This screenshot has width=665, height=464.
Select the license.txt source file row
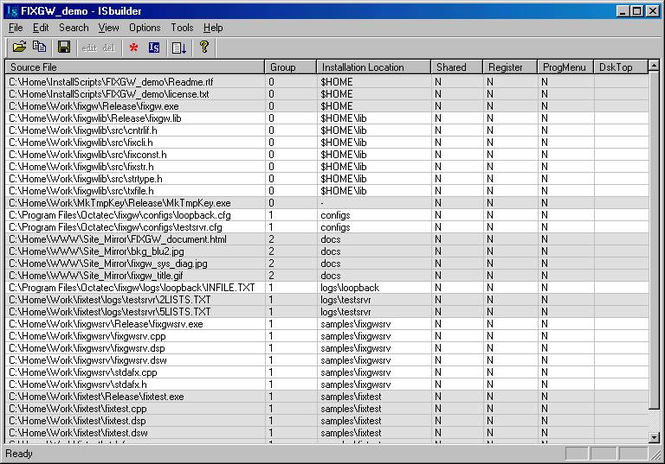point(327,94)
